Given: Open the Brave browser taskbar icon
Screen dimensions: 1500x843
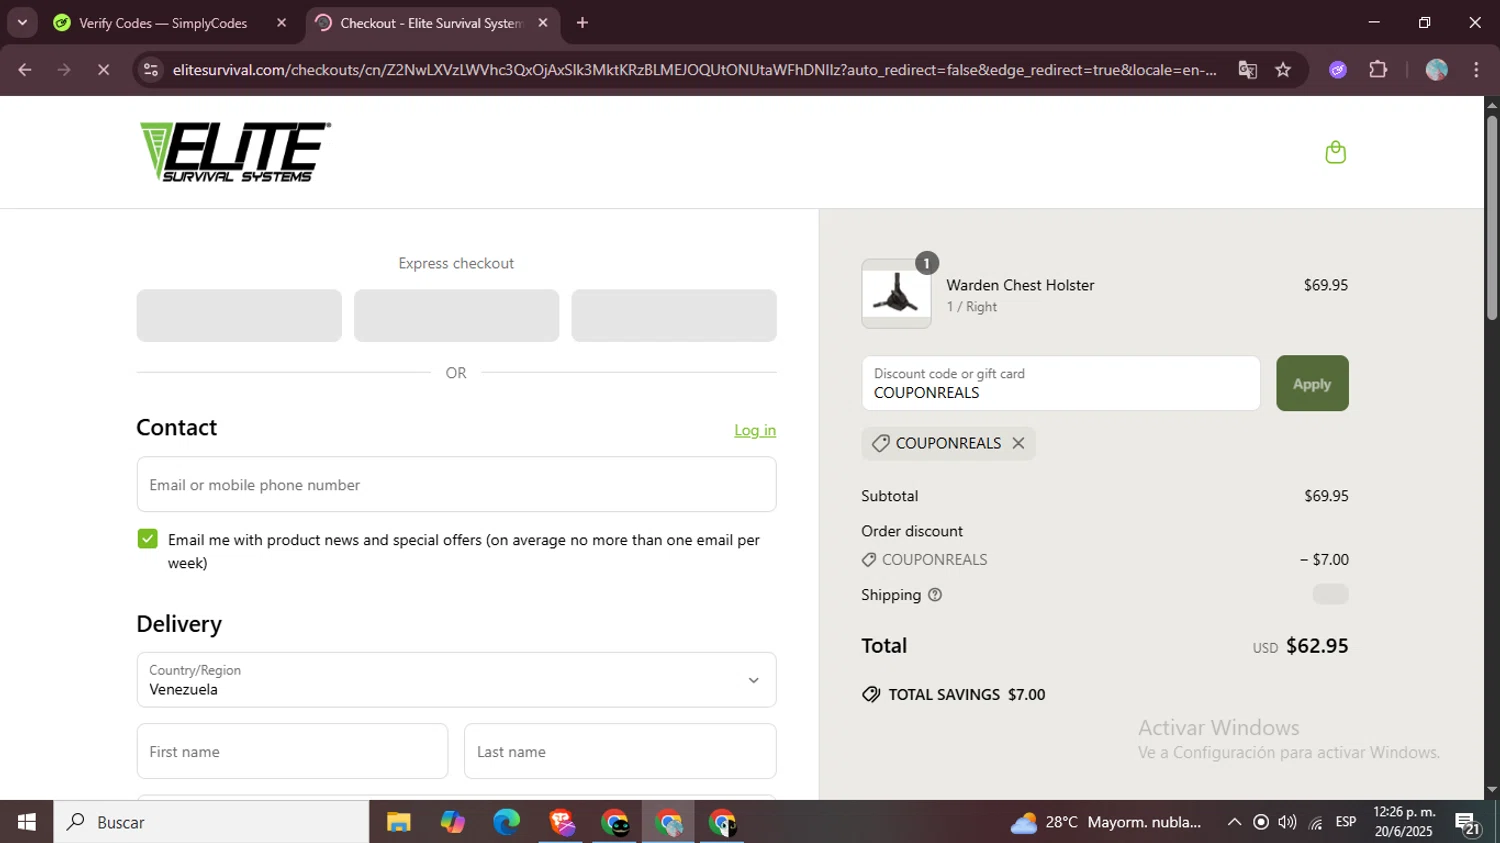Looking at the screenshot, I should [561, 822].
